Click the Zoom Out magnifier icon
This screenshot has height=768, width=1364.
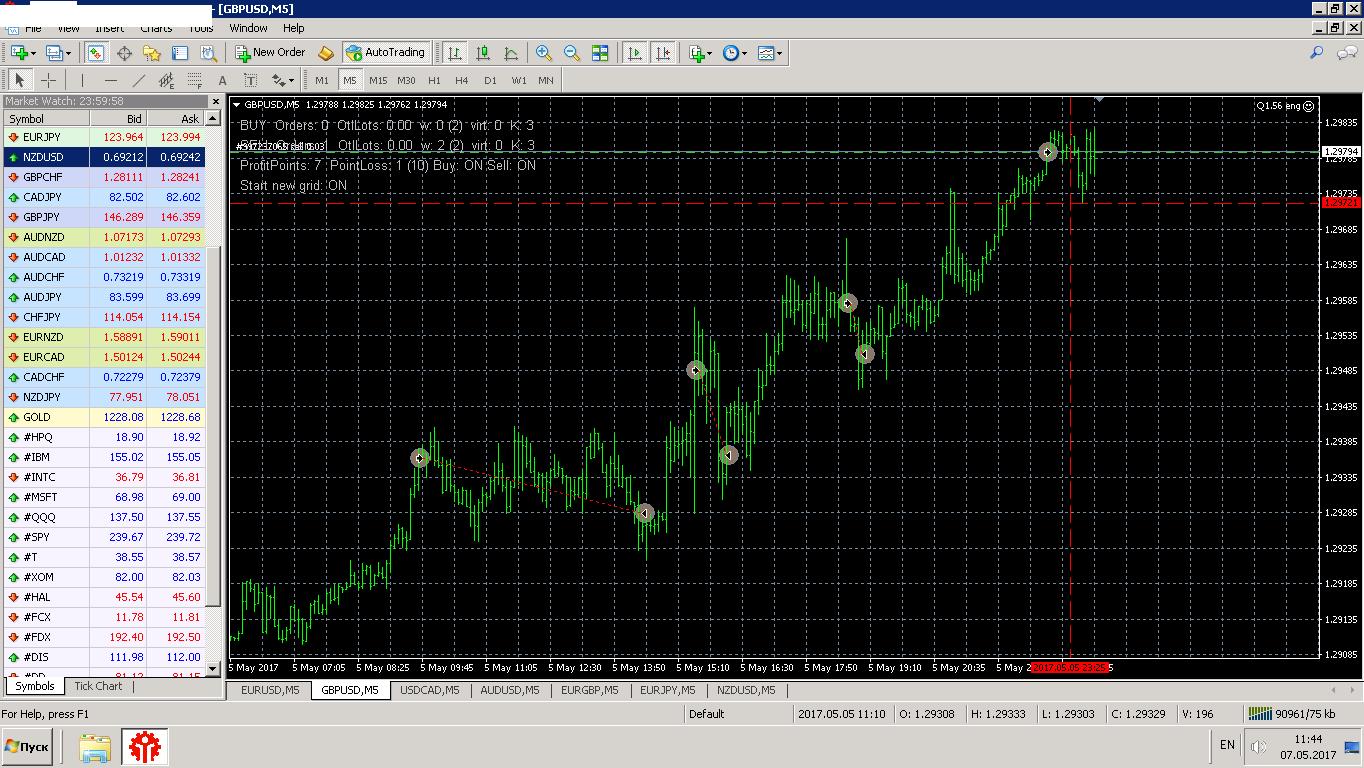pyautogui.click(x=572, y=53)
